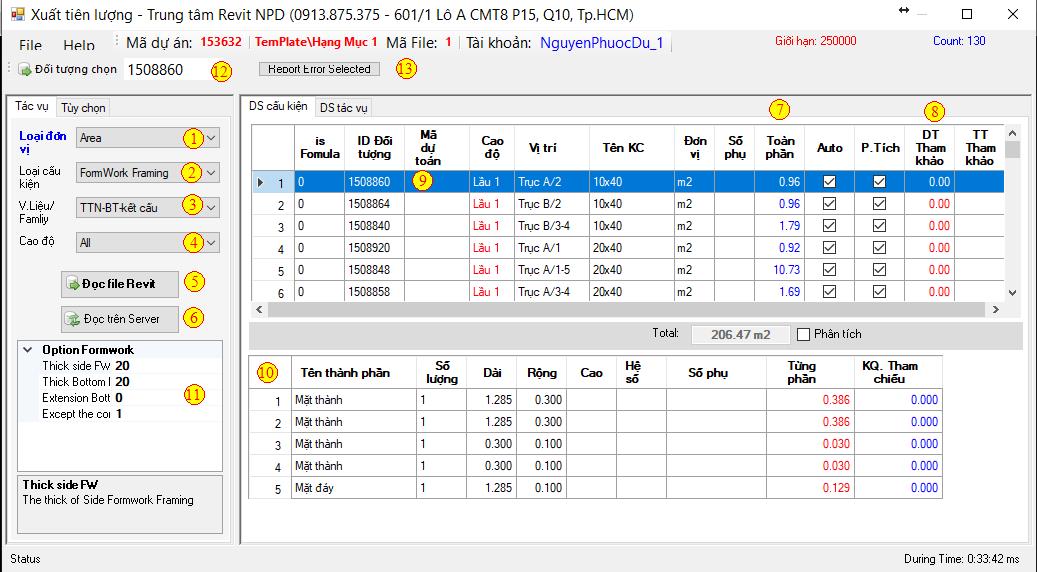Click the application icon in title bar
The width and height of the screenshot is (1037, 572).
[x=18, y=14]
